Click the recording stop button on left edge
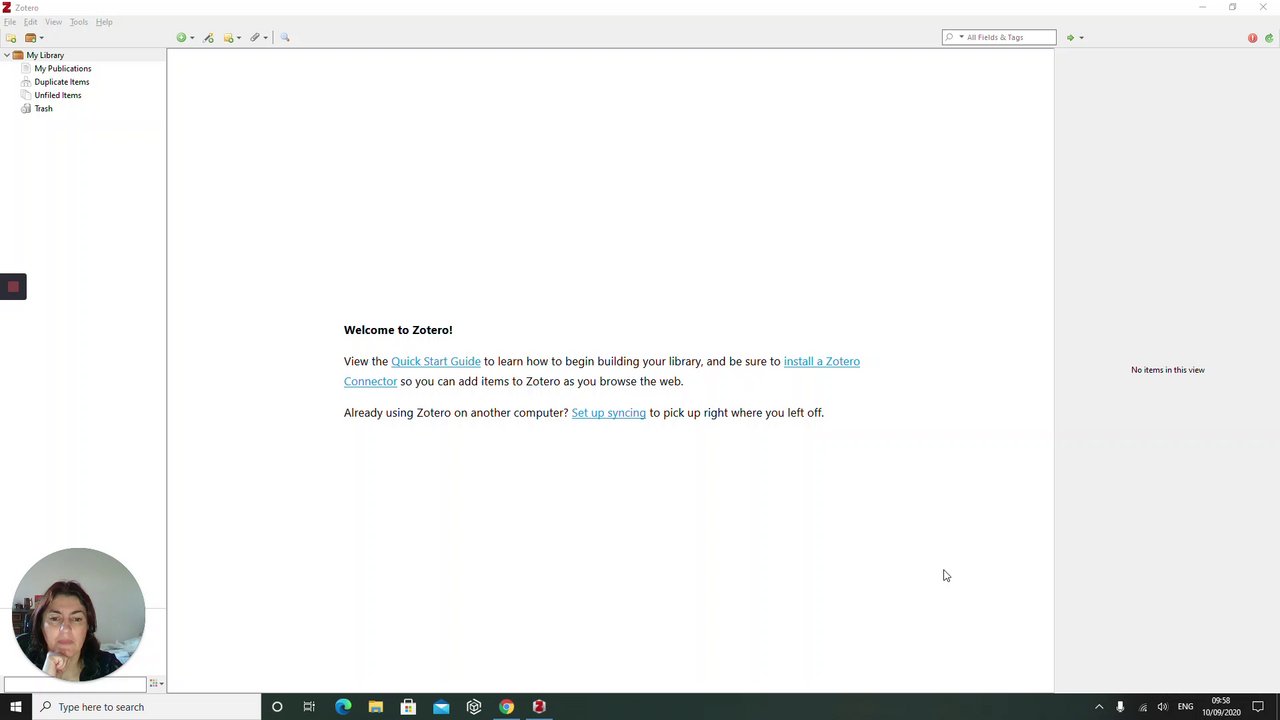The image size is (1280, 720). pyautogui.click(x=13, y=287)
